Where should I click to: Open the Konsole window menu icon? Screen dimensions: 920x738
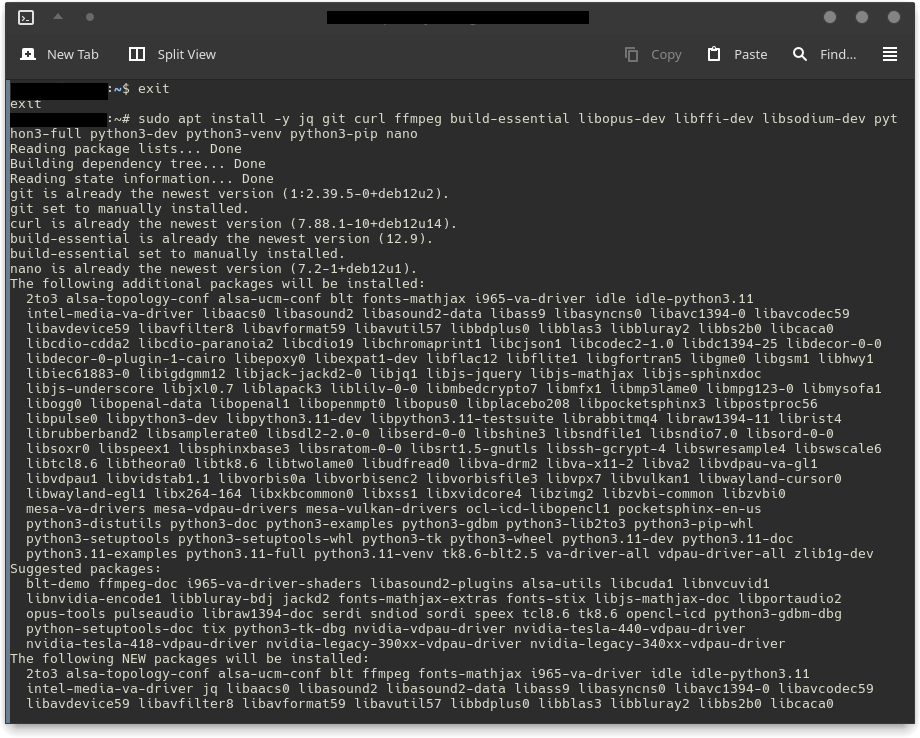tap(26, 17)
